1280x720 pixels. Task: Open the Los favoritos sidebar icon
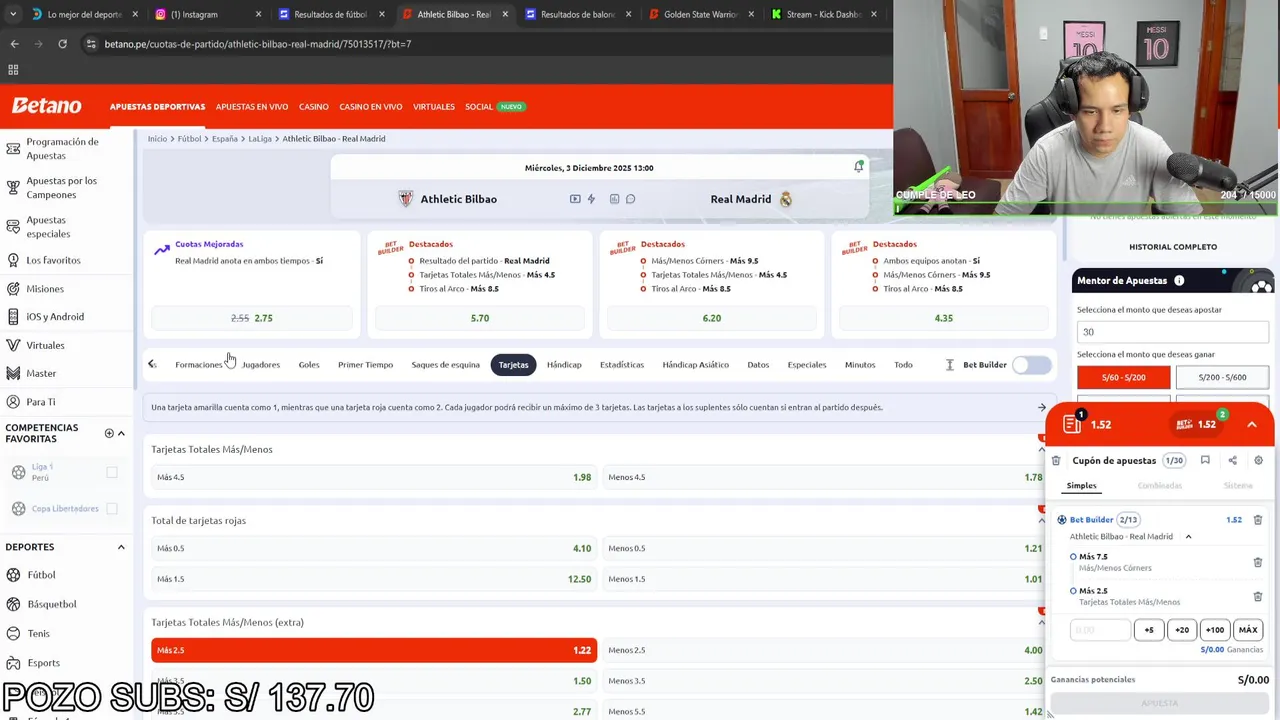click(x=13, y=260)
